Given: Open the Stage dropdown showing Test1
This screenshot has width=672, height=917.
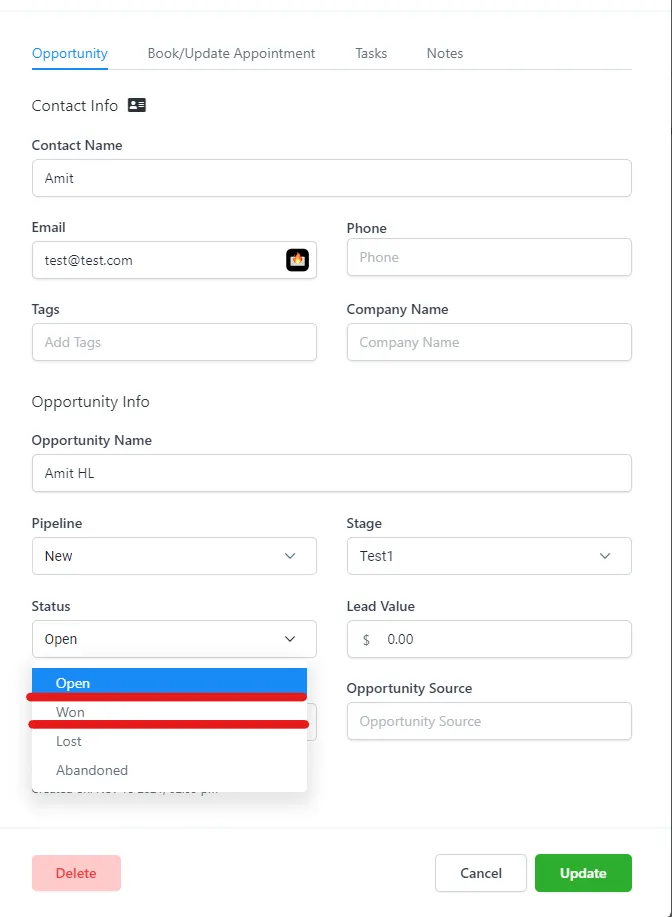Looking at the screenshot, I should [x=489, y=556].
